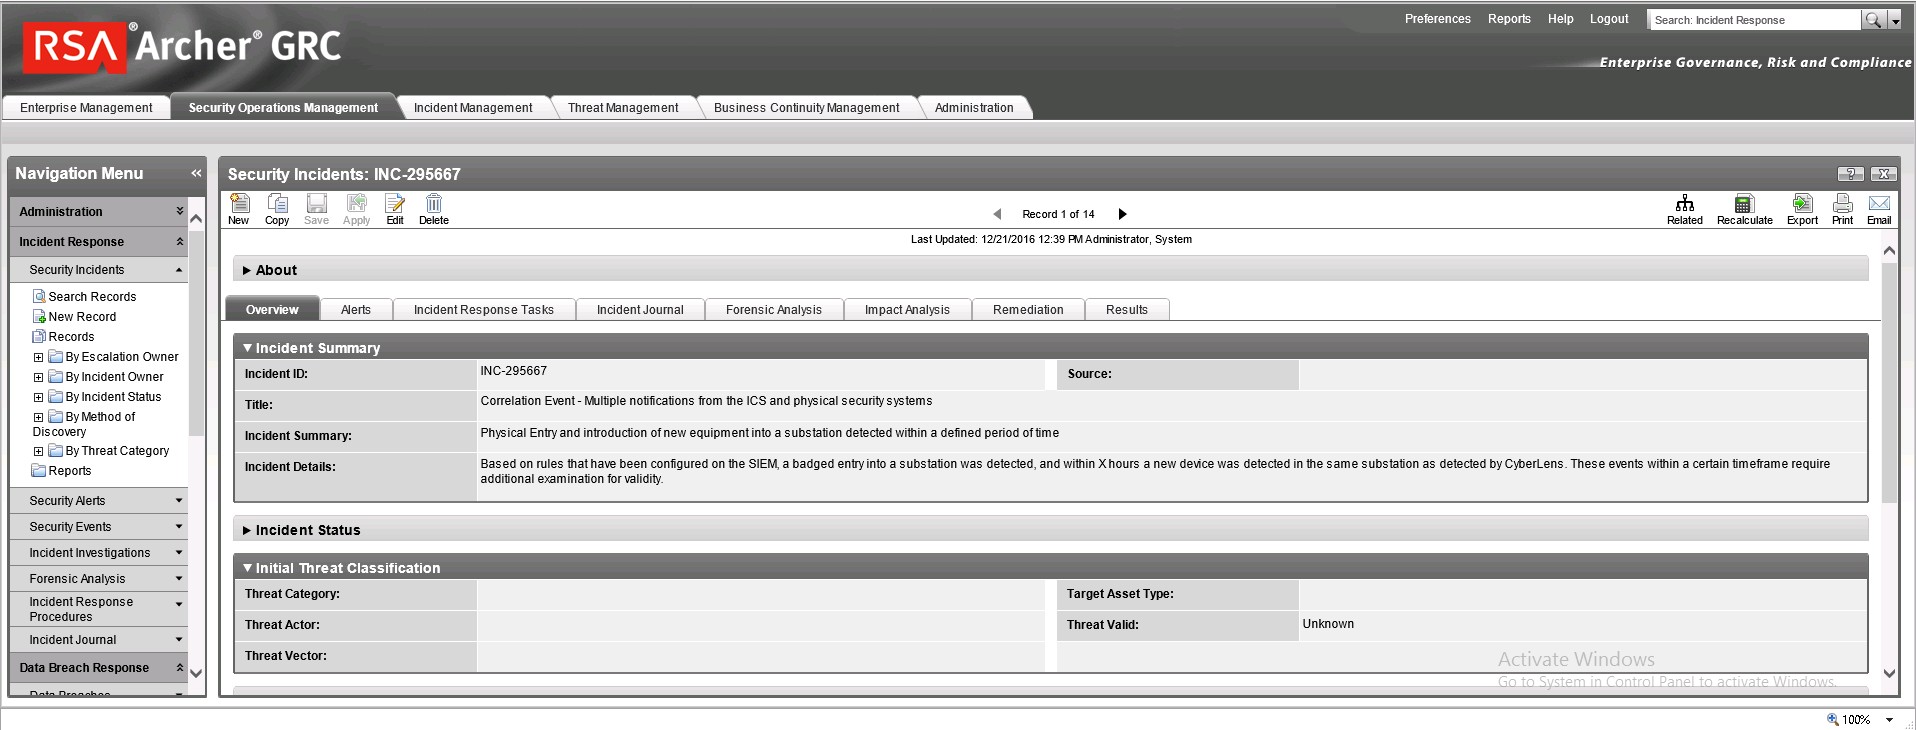Image resolution: width=1916 pixels, height=730 pixels.
Task: Open the Incident Journal record tab
Action: click(640, 310)
